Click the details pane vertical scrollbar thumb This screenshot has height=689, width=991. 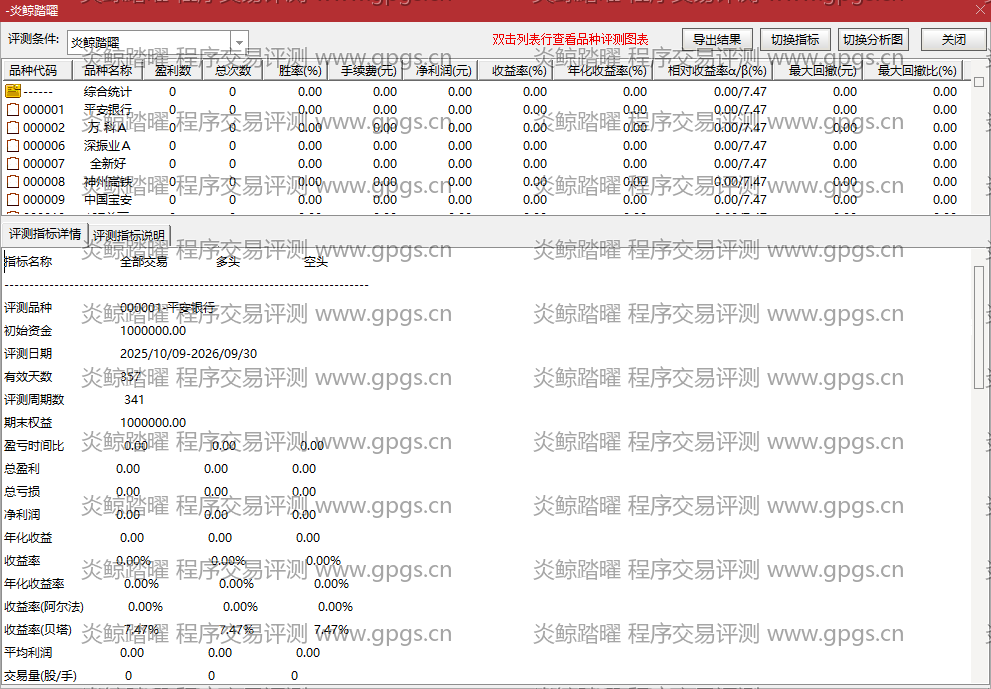point(979,327)
